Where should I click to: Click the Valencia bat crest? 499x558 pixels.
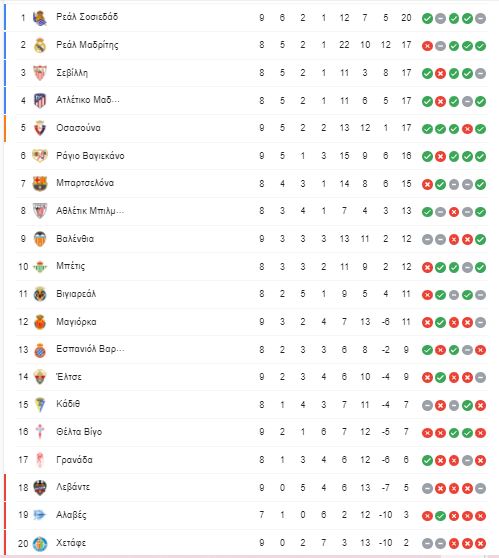(40, 239)
